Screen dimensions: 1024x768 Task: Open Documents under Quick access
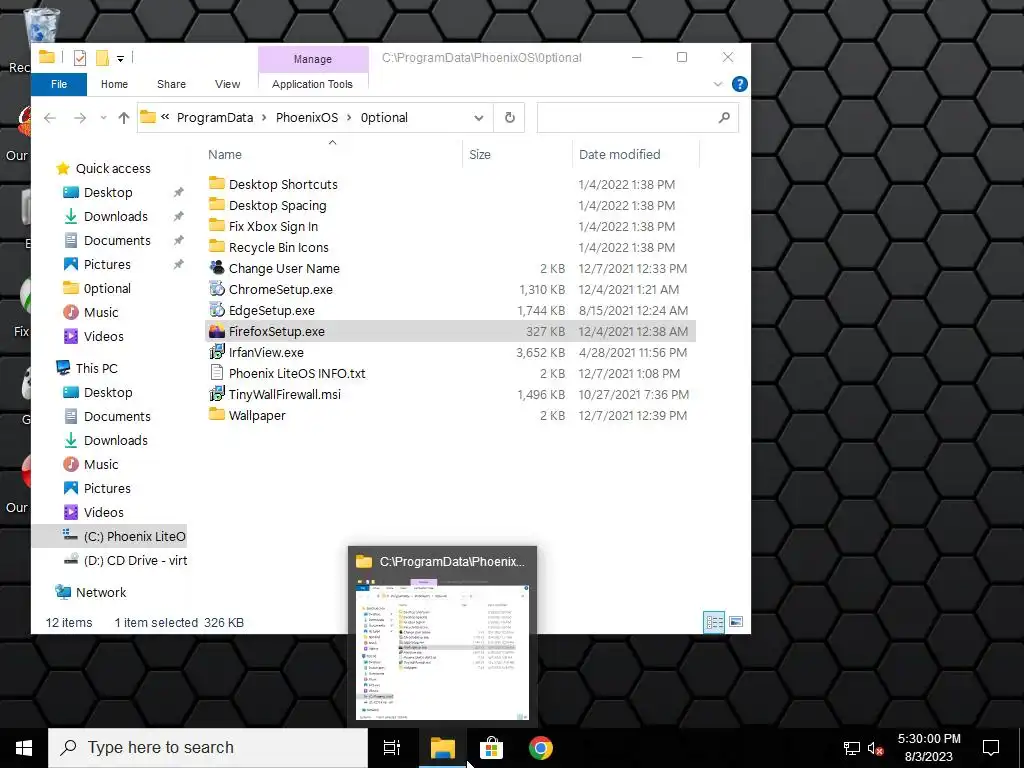click(117, 241)
